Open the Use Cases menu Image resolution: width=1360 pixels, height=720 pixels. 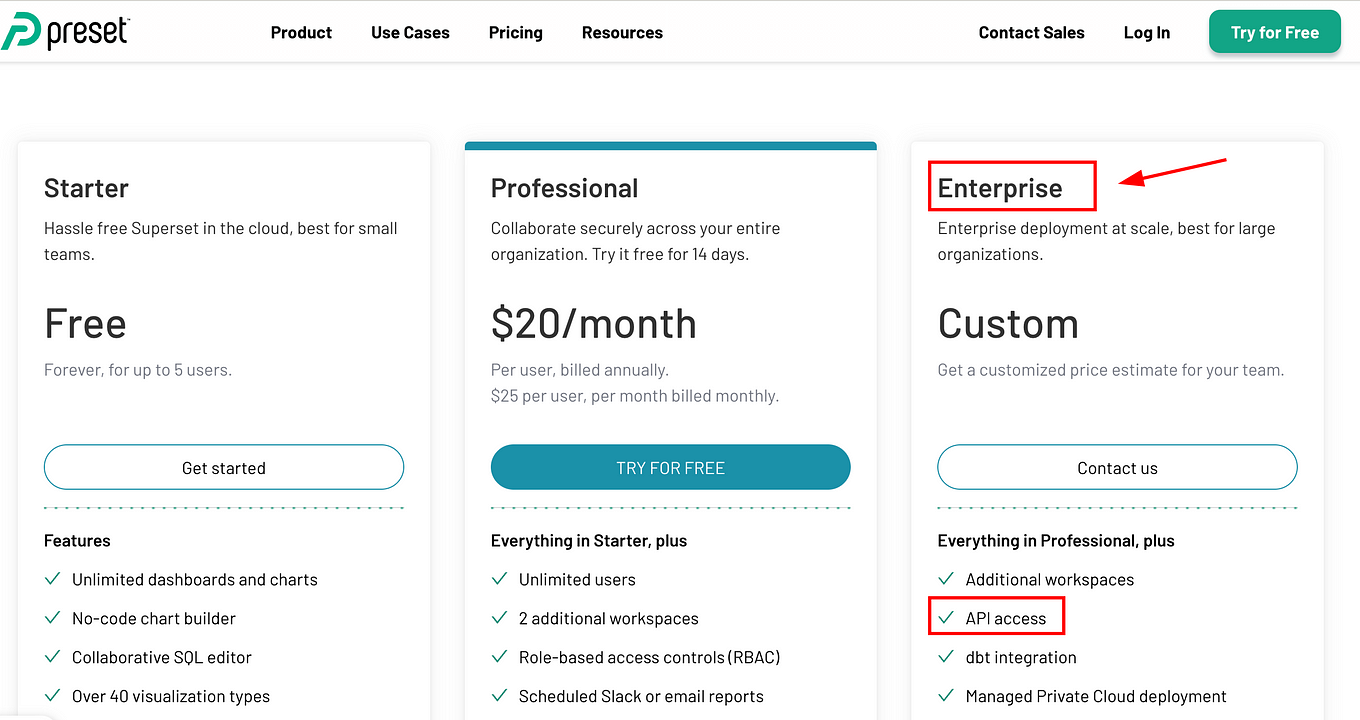[x=410, y=32]
